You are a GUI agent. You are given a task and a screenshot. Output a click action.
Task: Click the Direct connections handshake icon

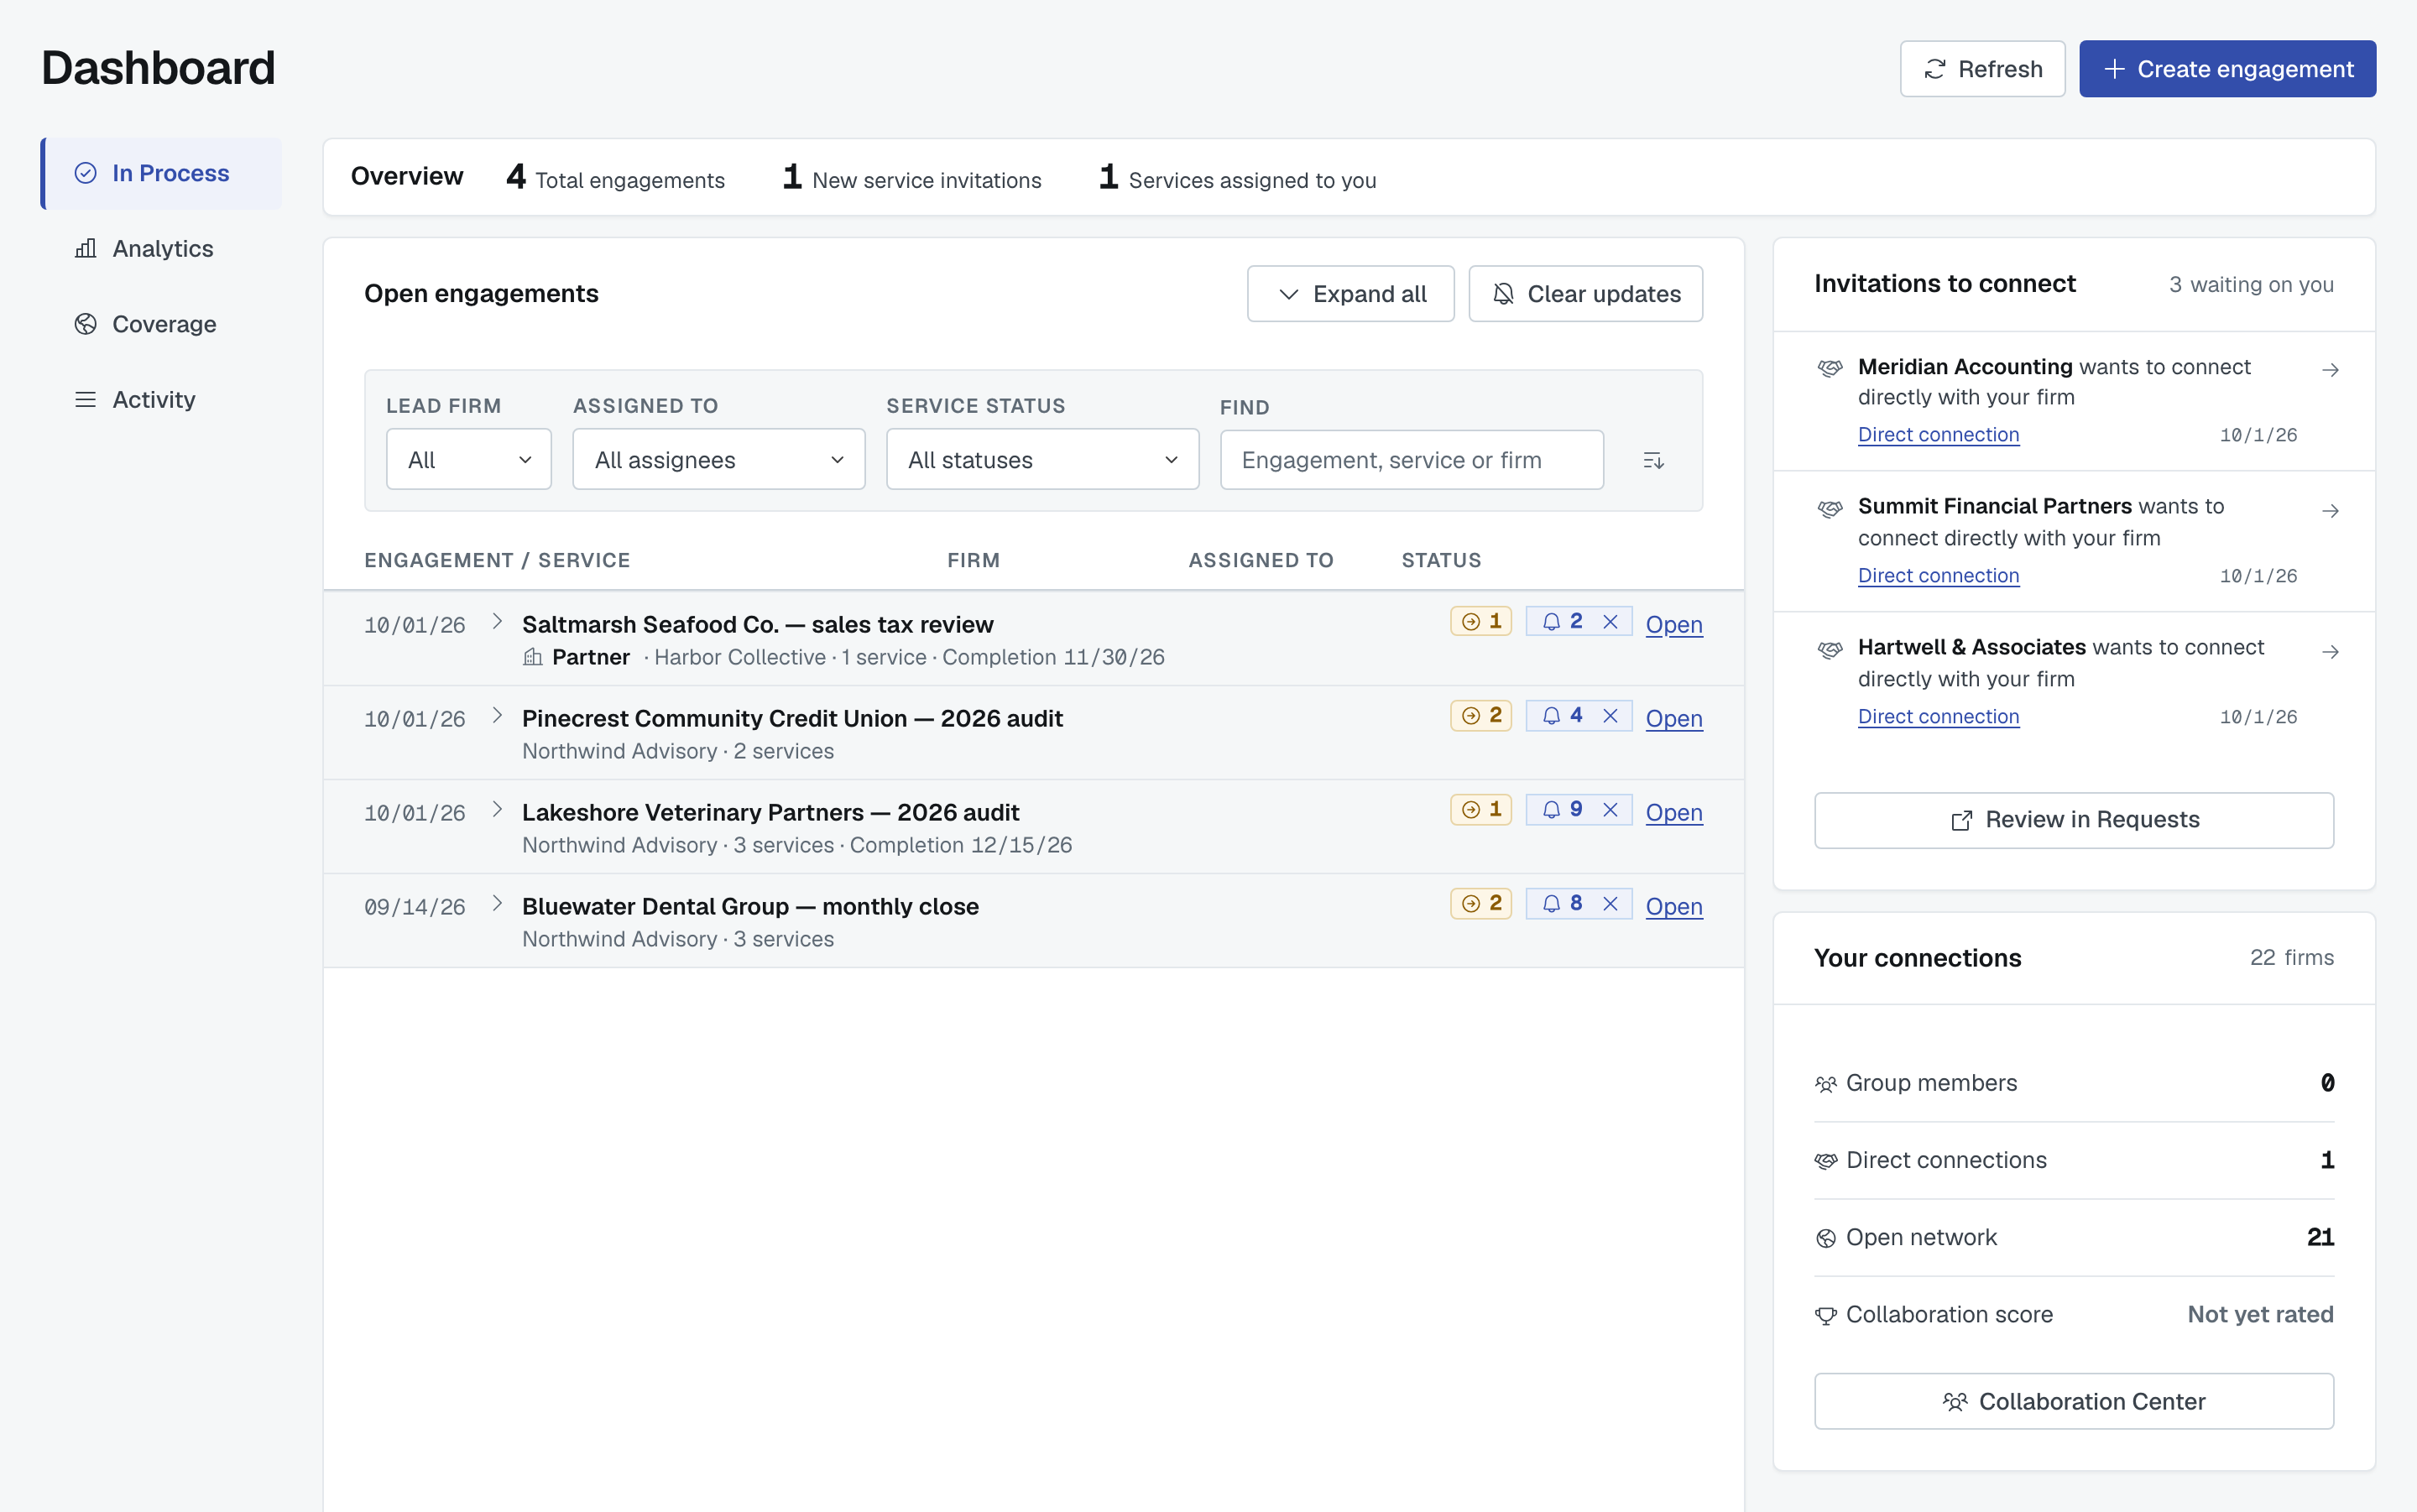1826,1161
